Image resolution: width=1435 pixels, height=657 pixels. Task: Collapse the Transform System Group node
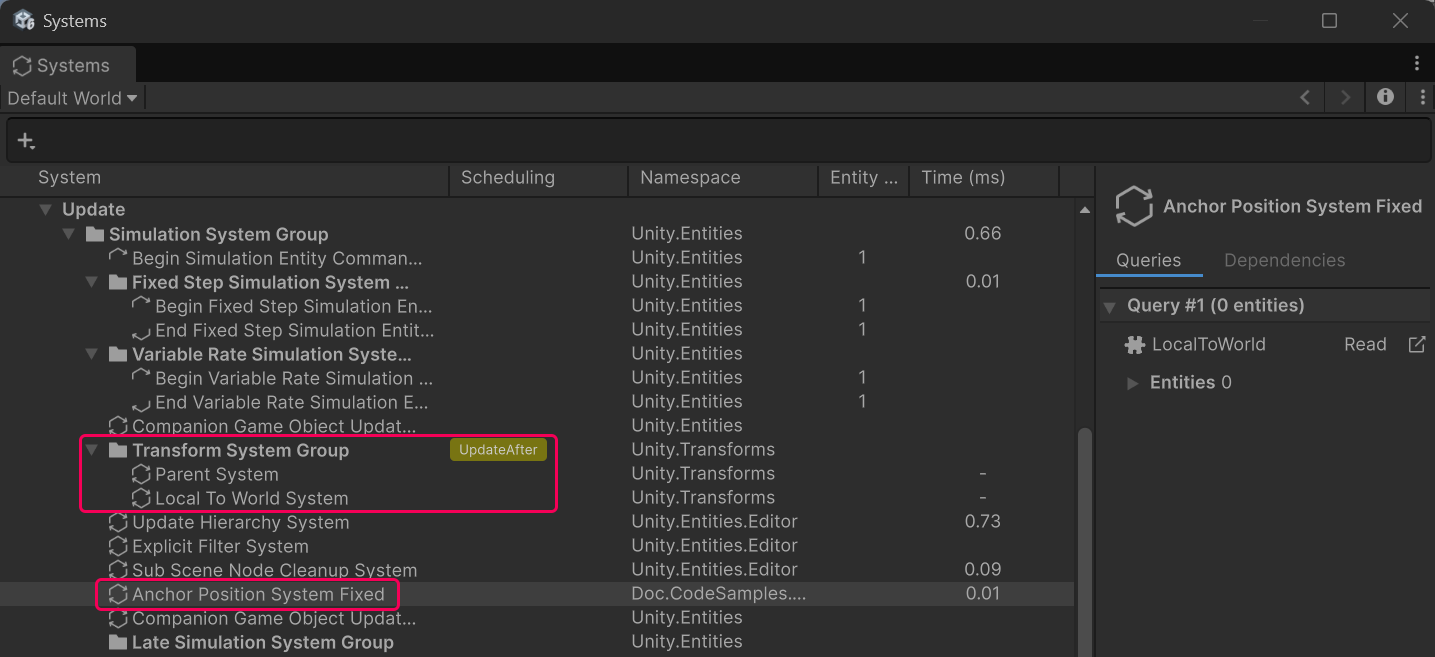tap(91, 450)
